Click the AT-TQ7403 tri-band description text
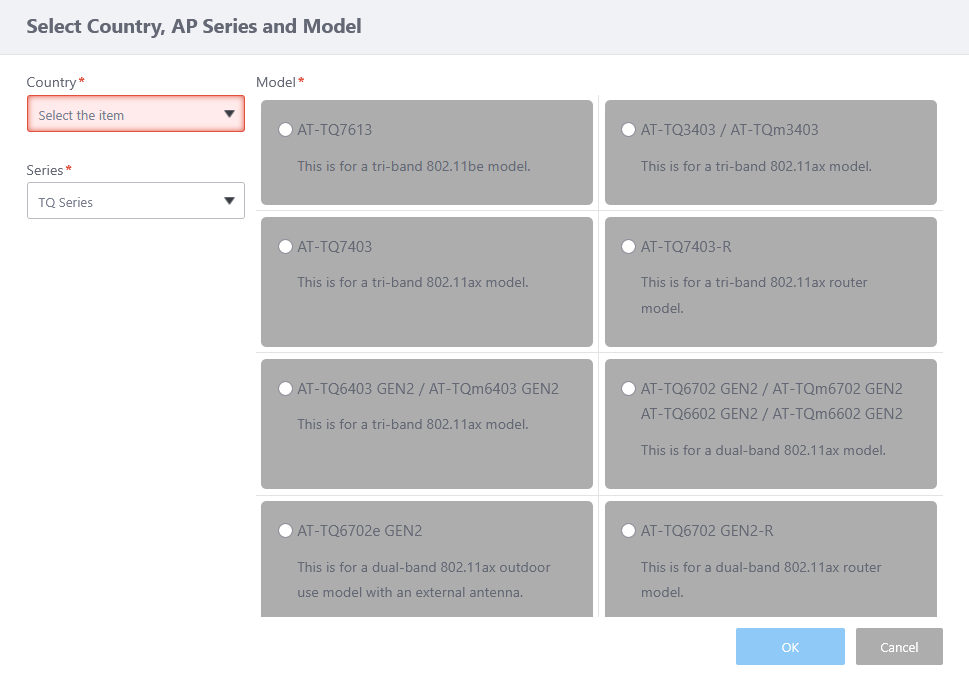Viewport: 969px width, 690px height. (412, 282)
